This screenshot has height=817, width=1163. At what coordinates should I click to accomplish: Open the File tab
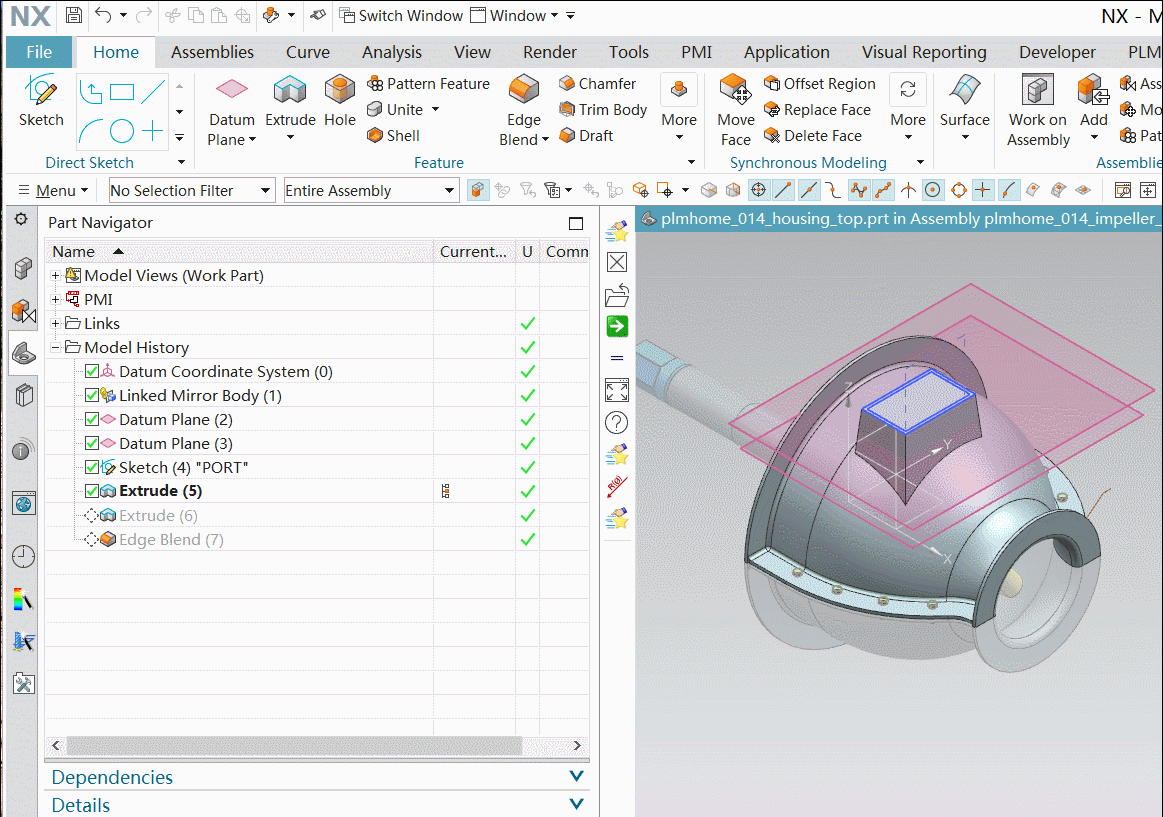(x=39, y=52)
